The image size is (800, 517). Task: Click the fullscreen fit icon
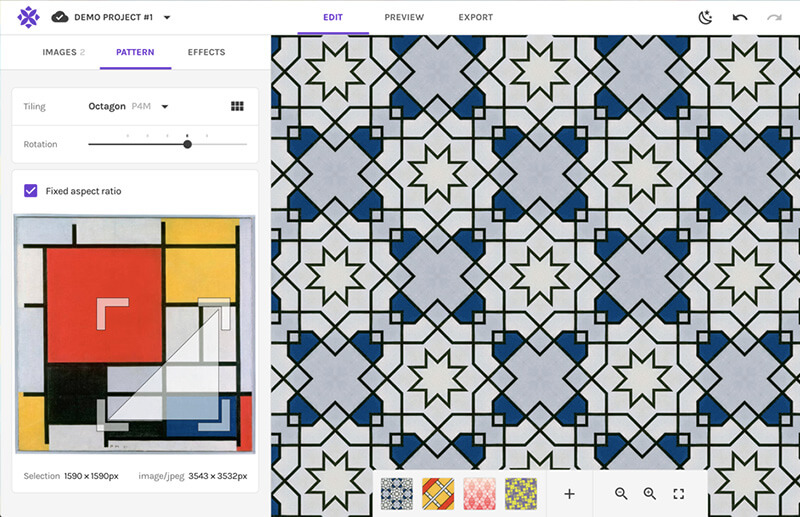679,494
